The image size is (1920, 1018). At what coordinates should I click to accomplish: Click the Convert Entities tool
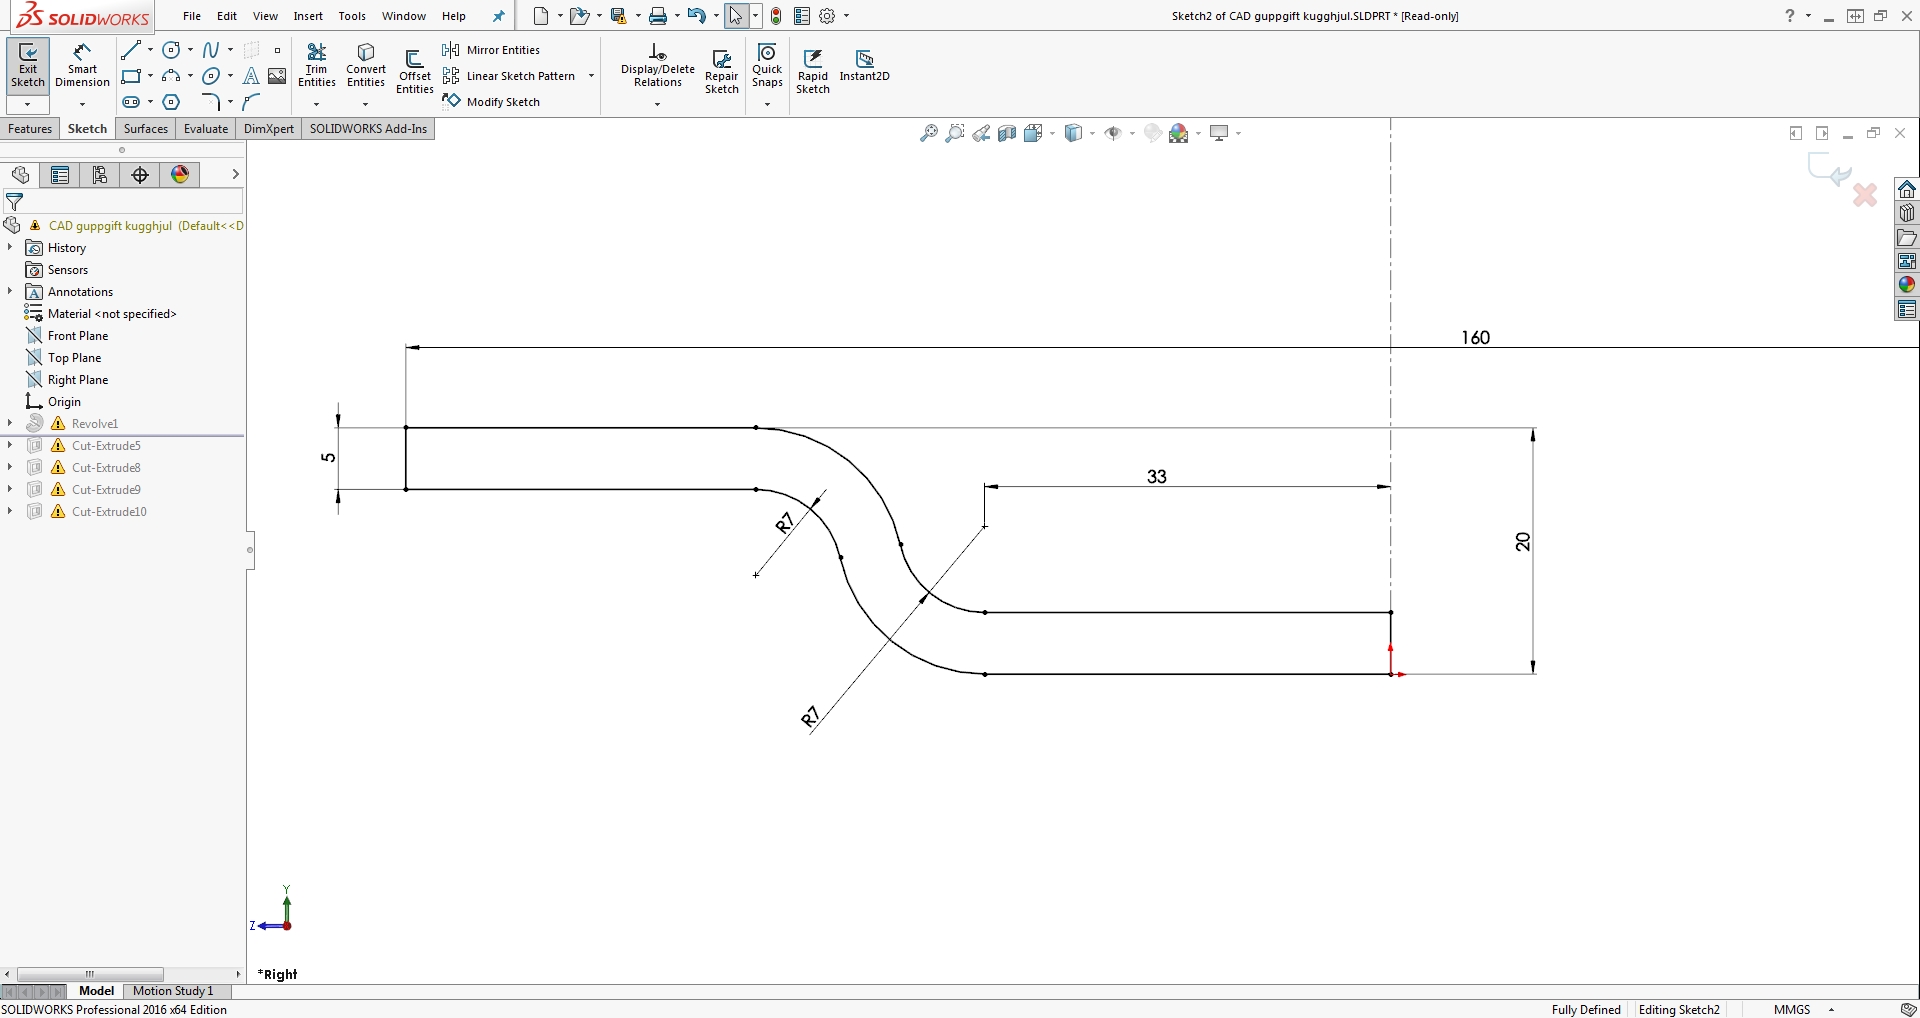tap(366, 65)
